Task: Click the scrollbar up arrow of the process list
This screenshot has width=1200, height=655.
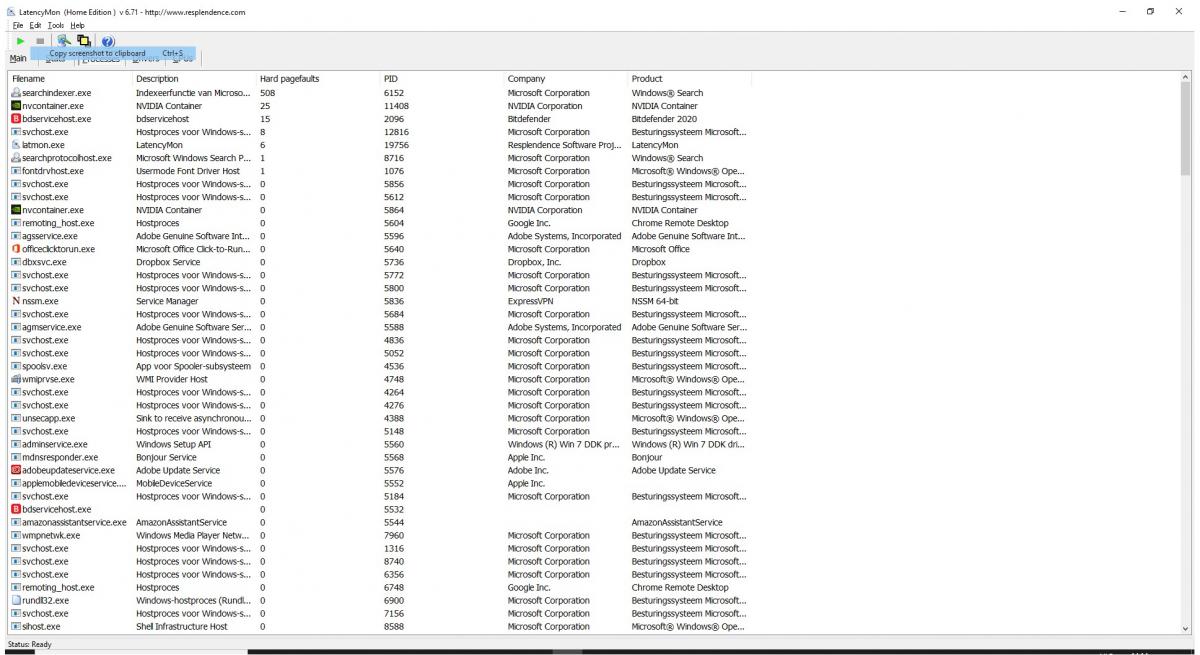Action: pyautogui.click(x=1186, y=77)
